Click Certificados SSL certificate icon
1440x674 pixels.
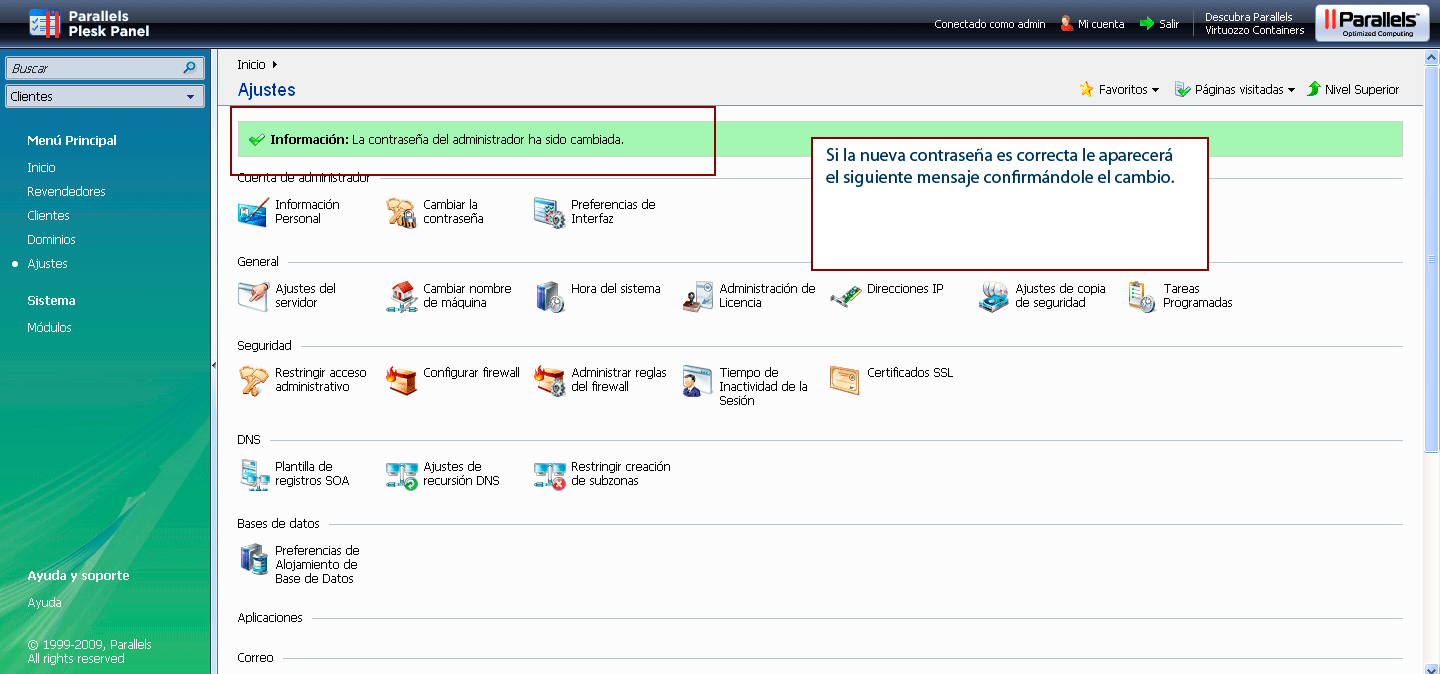point(846,380)
